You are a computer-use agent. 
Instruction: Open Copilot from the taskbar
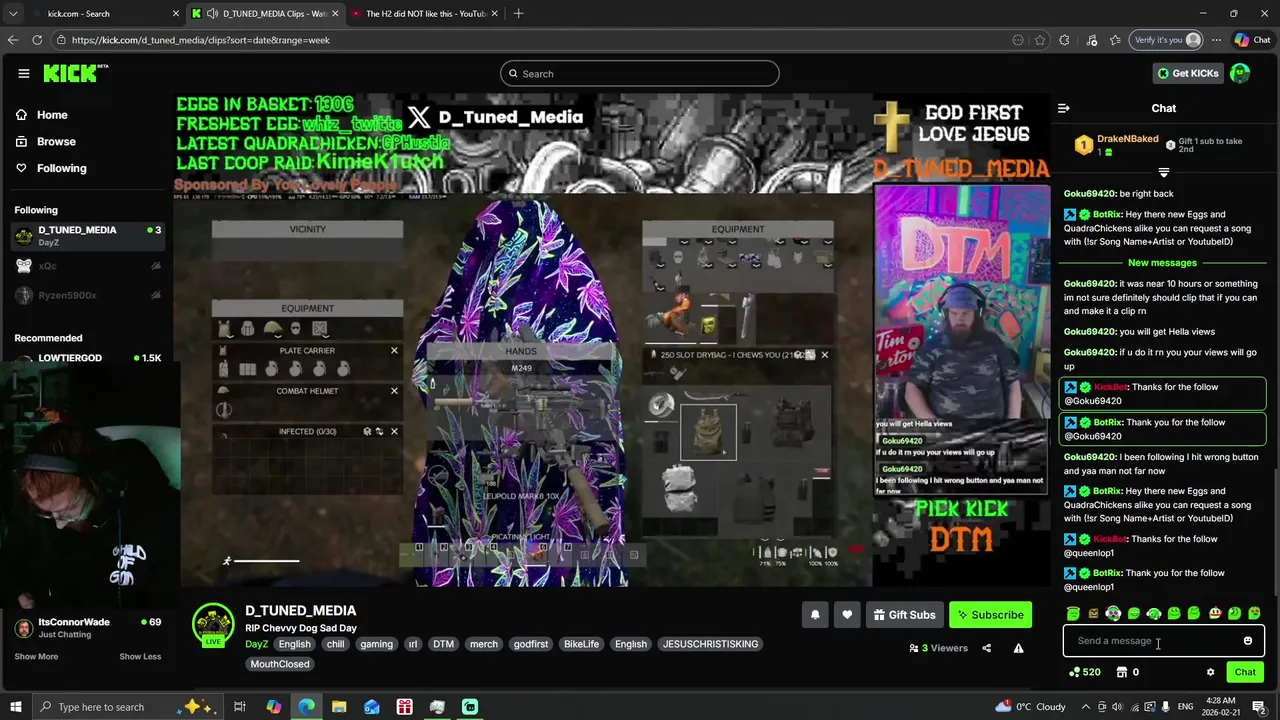[x=273, y=707]
